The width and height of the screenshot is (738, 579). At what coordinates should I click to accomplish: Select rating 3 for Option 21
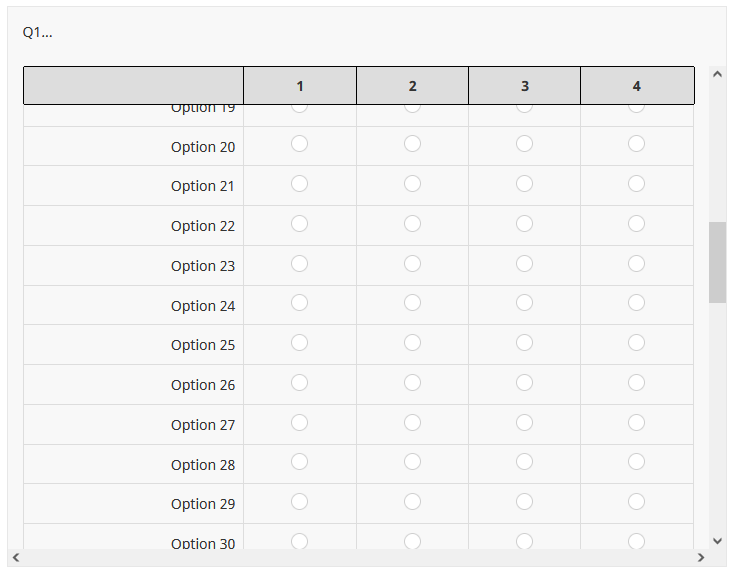(524, 184)
